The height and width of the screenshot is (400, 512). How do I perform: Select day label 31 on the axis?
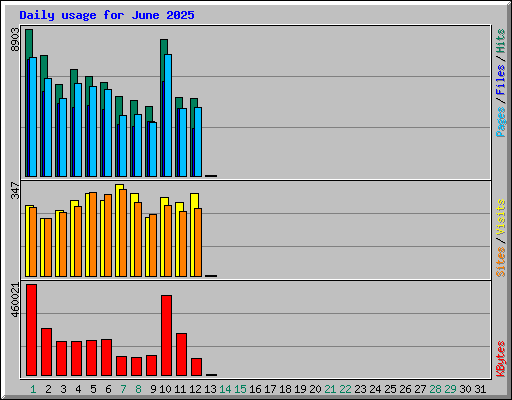click(x=480, y=389)
